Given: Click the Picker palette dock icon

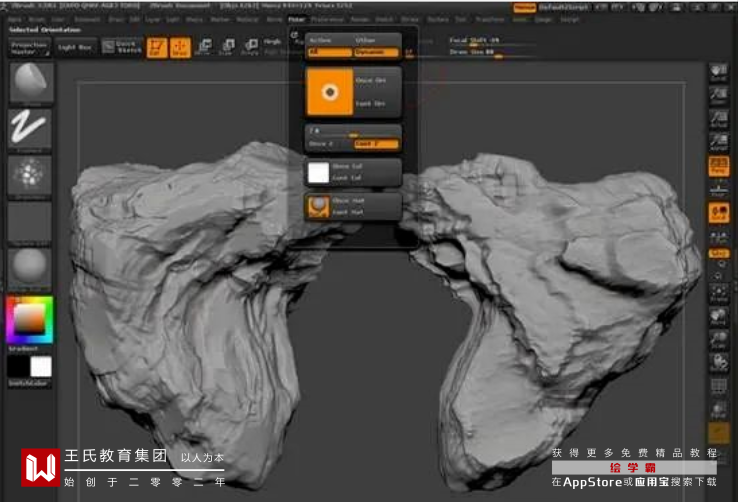Looking at the screenshot, I should [x=295, y=35].
